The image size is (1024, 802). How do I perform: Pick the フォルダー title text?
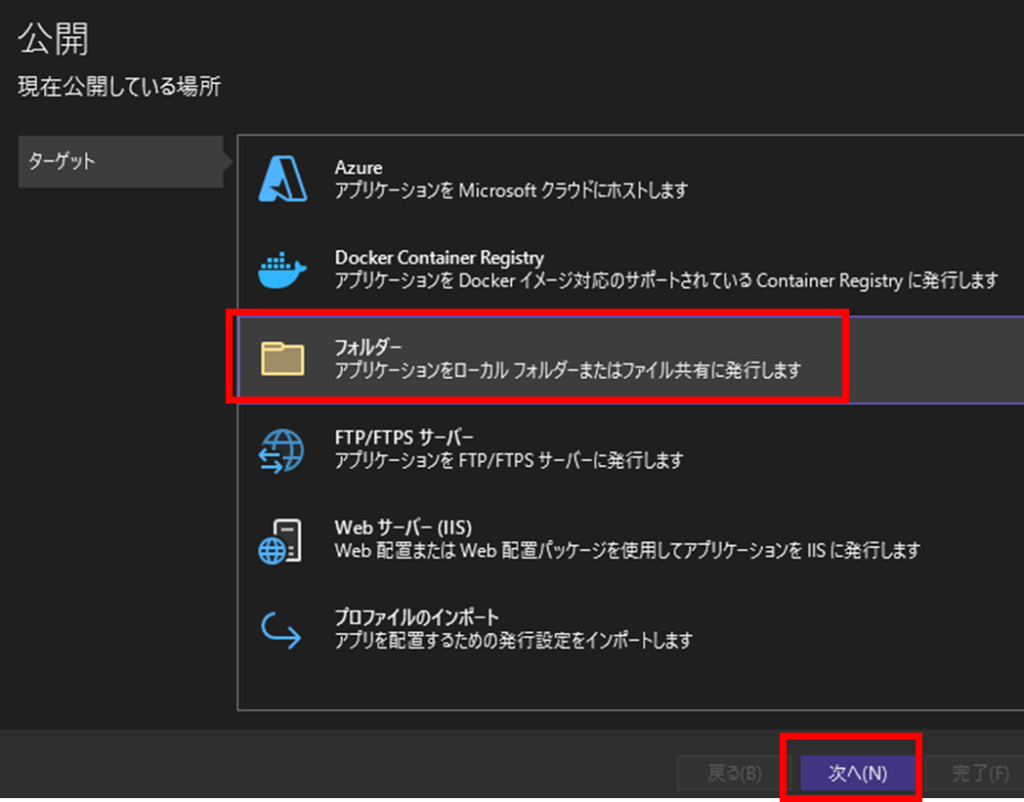click(x=368, y=348)
